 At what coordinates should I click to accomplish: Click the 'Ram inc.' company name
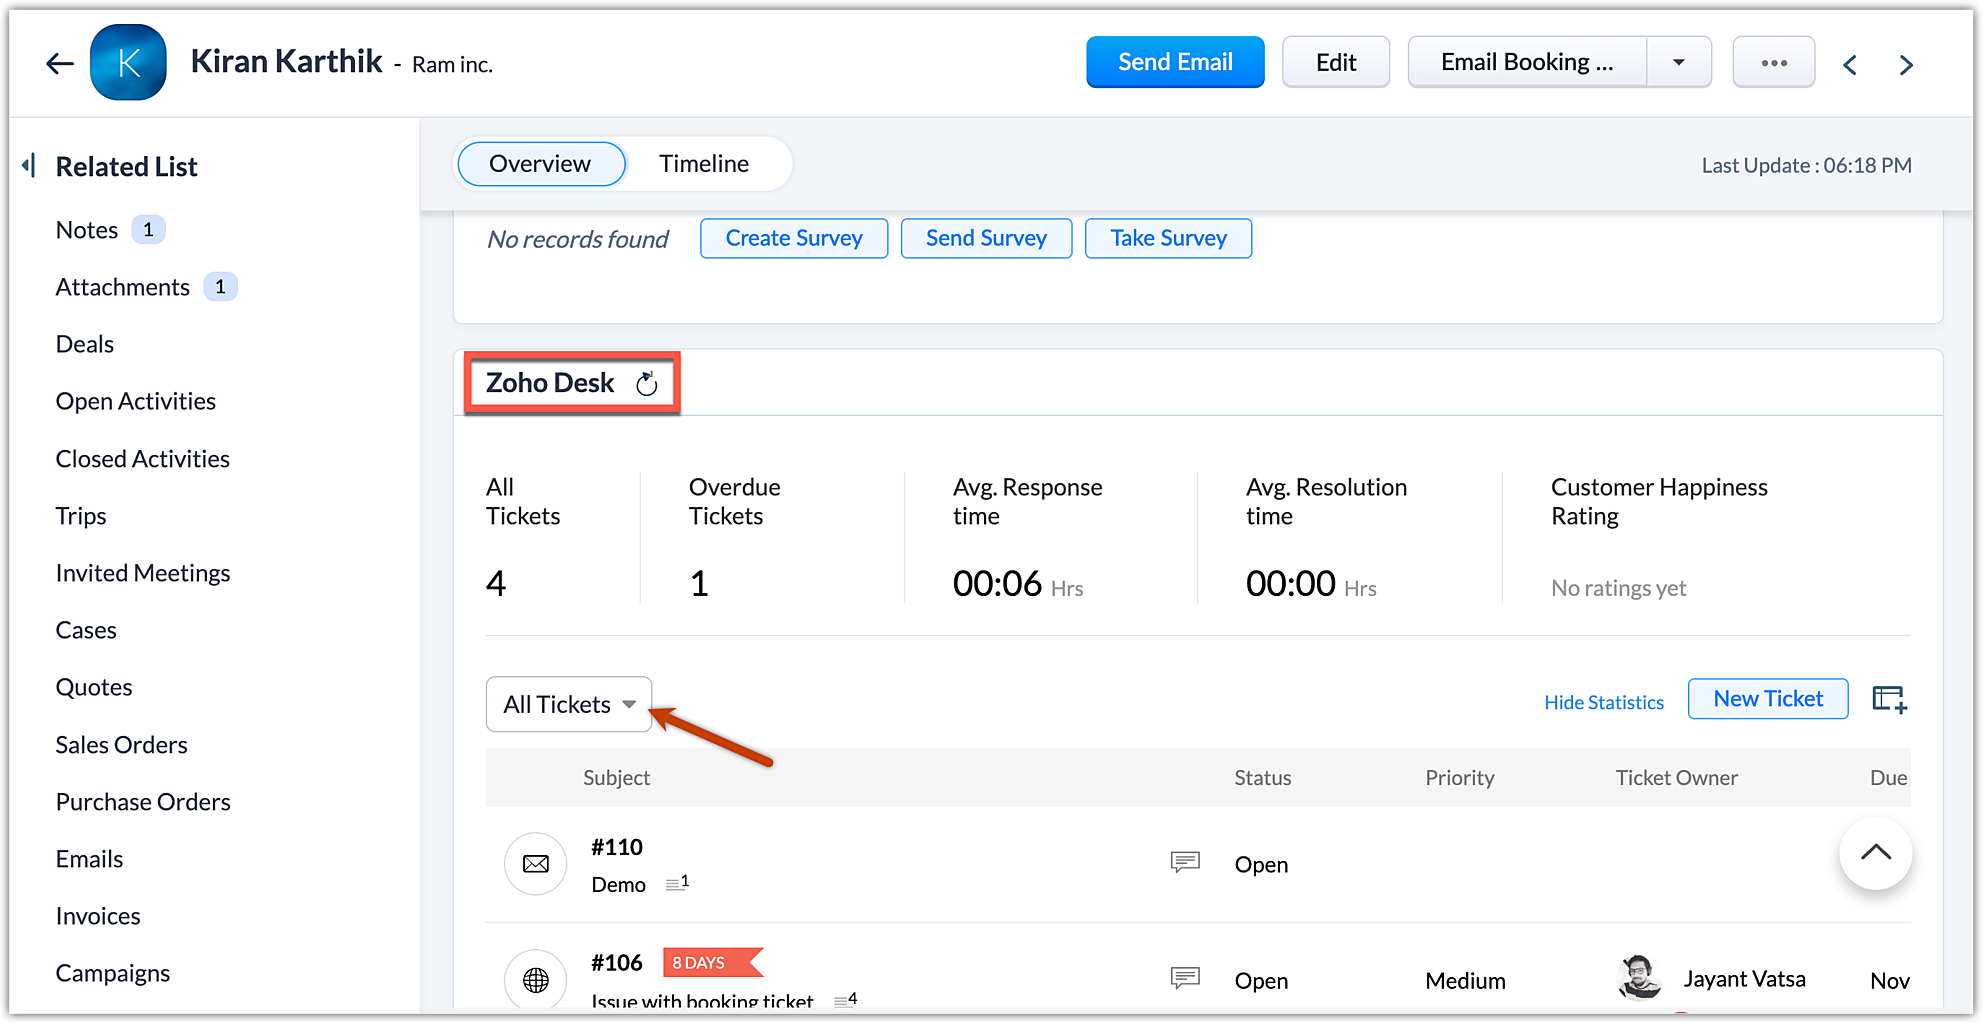(453, 65)
